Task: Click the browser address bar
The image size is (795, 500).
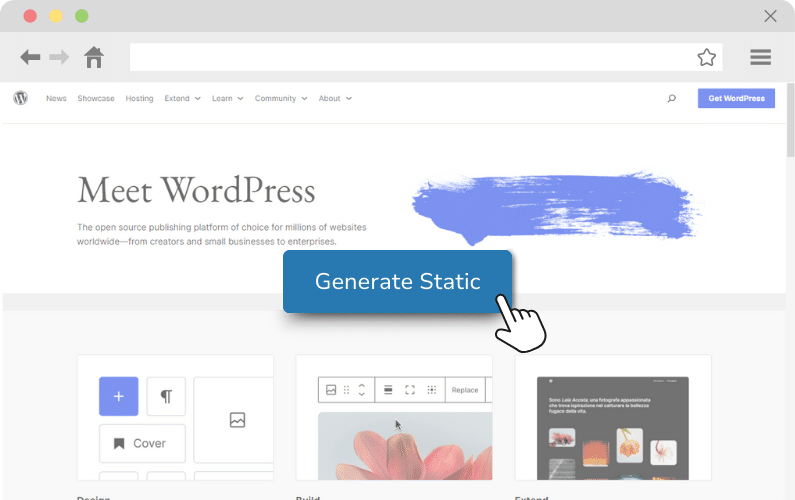Action: (426, 57)
